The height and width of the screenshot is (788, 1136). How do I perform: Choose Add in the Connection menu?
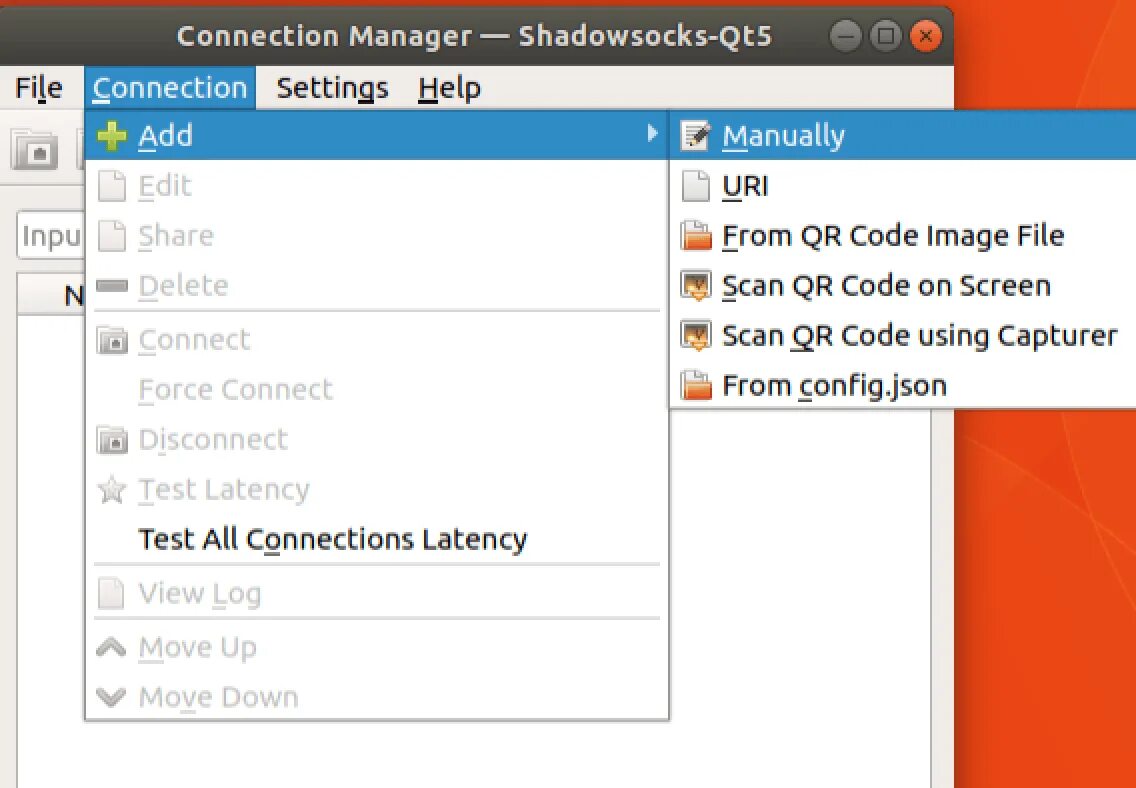[377, 135]
